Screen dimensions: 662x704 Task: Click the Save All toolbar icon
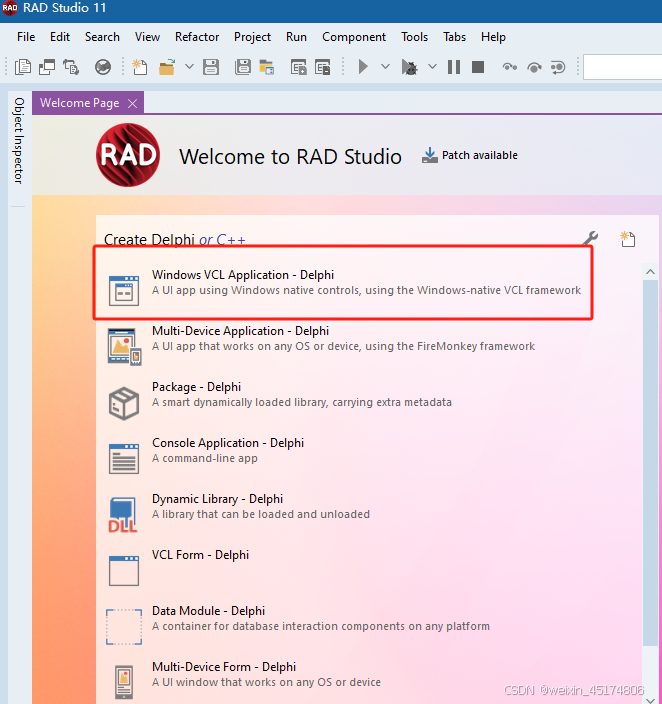coord(243,67)
